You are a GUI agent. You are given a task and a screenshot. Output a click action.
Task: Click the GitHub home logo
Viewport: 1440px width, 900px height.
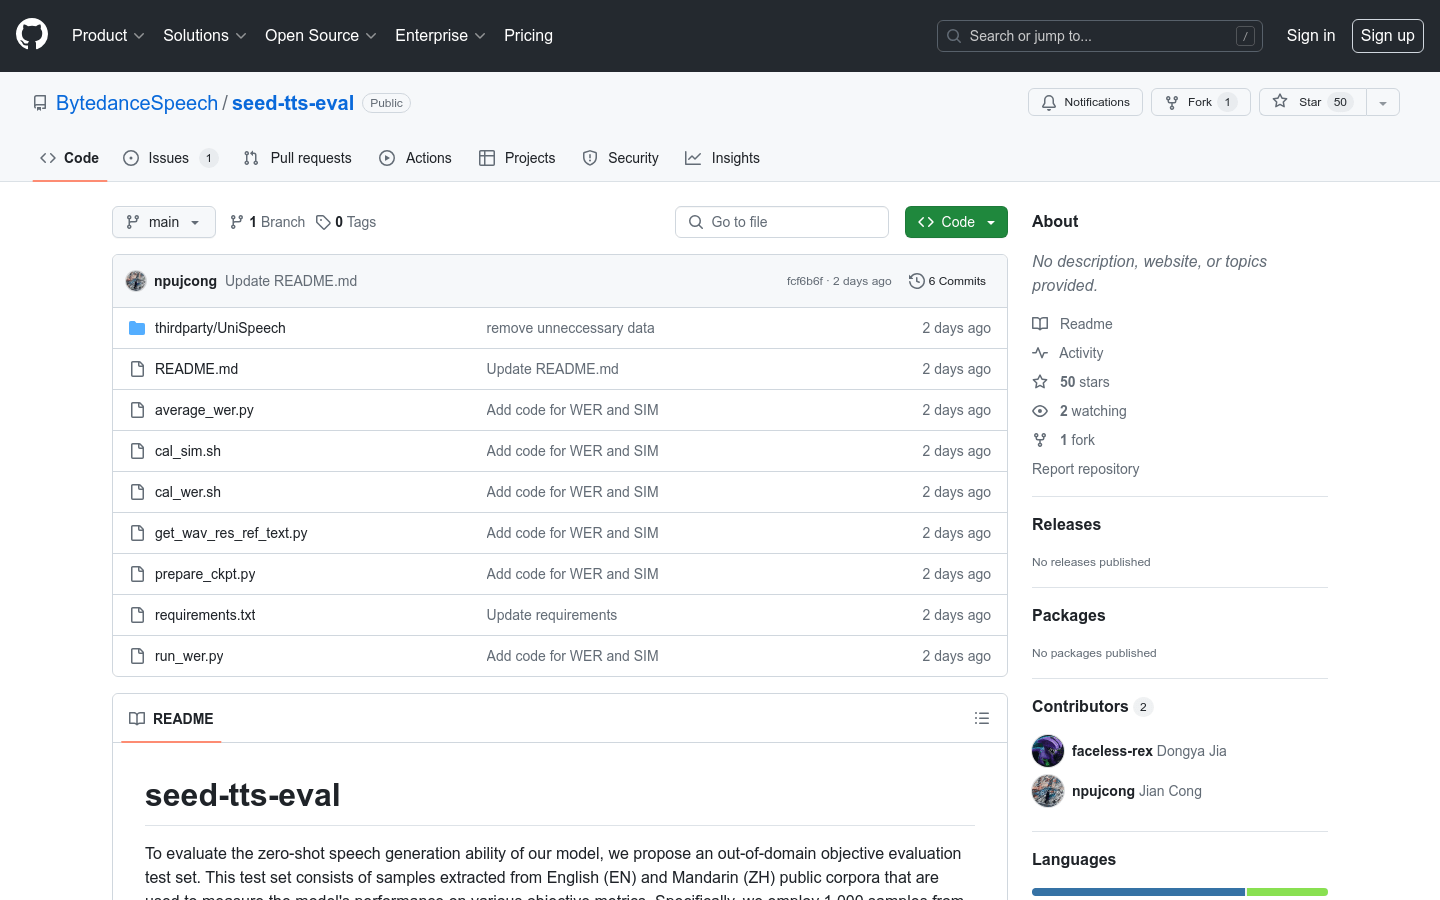[31, 35]
